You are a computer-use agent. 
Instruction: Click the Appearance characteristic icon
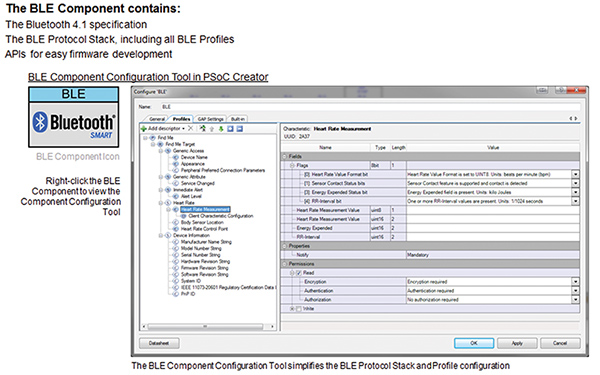coord(176,164)
